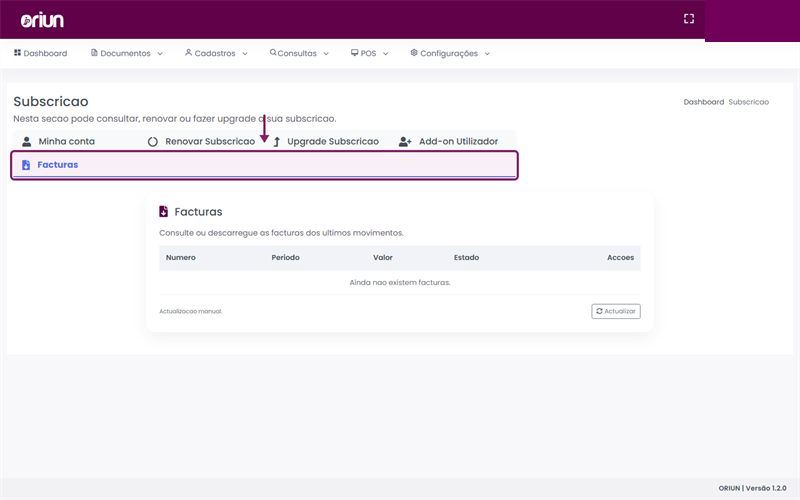
Task: Click the Upgrade Subscricao arrow icon
Action: click(276, 141)
